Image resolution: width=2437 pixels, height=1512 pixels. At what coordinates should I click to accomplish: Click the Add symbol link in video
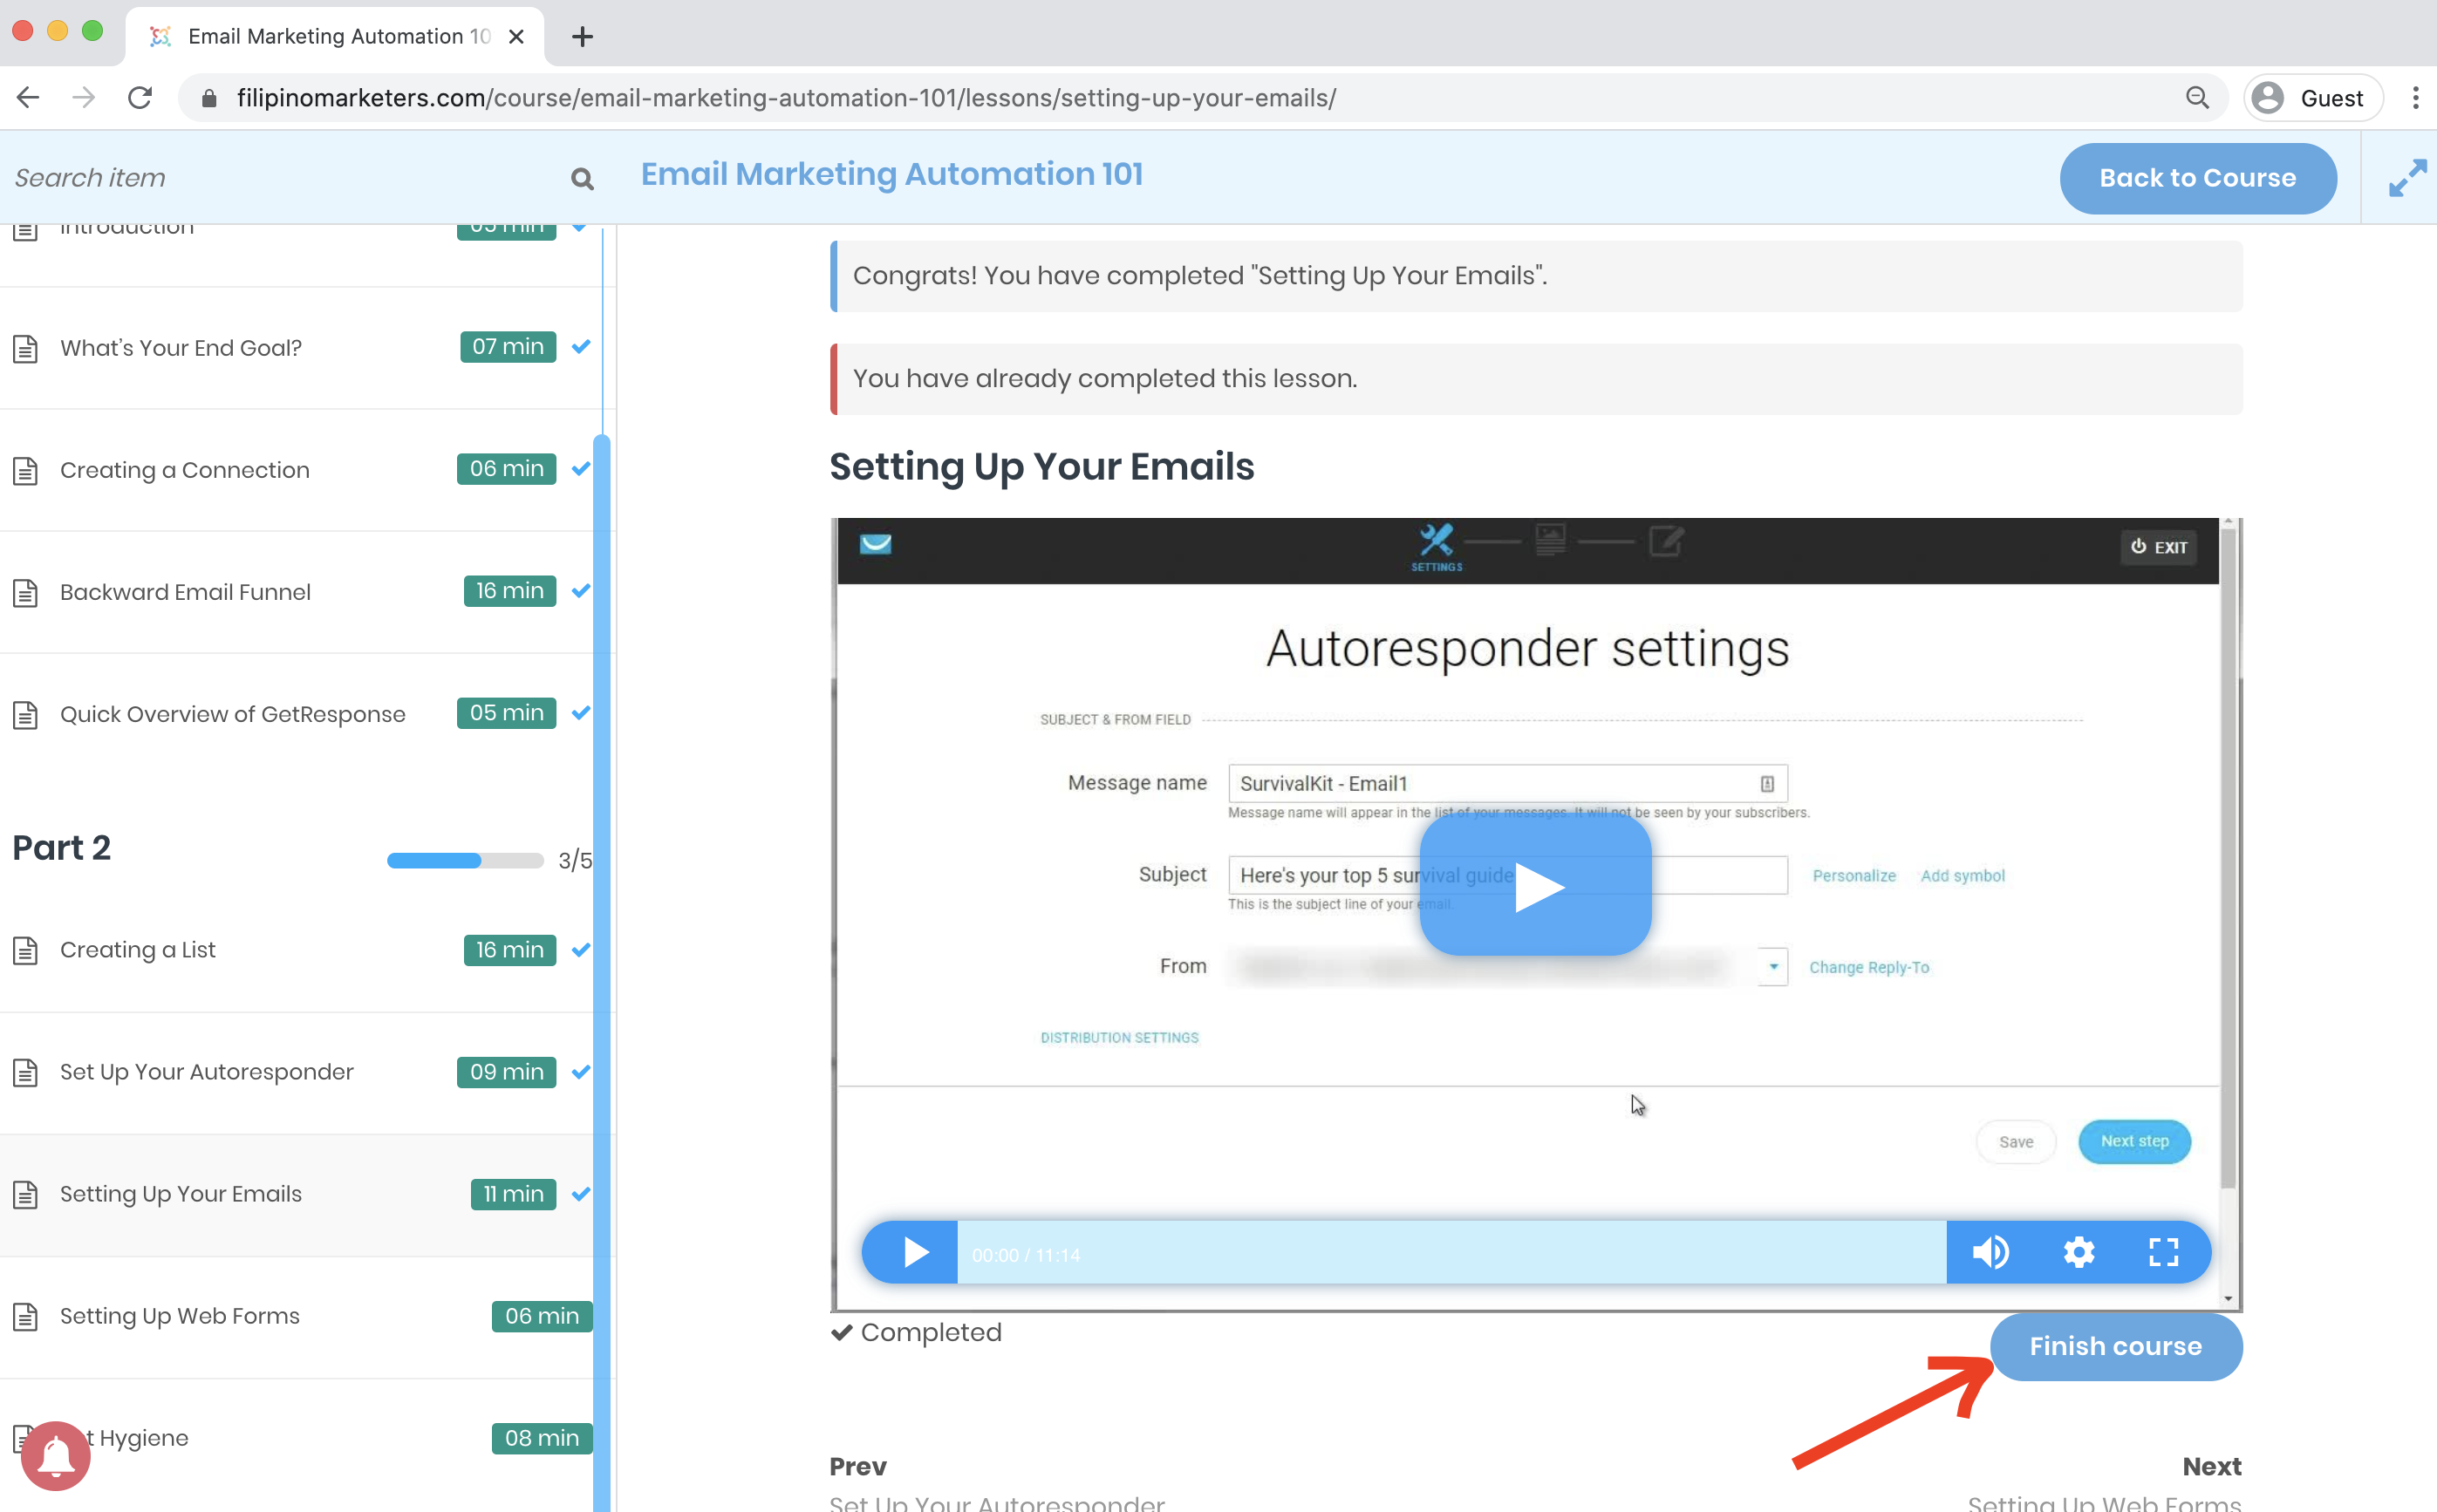(1962, 875)
